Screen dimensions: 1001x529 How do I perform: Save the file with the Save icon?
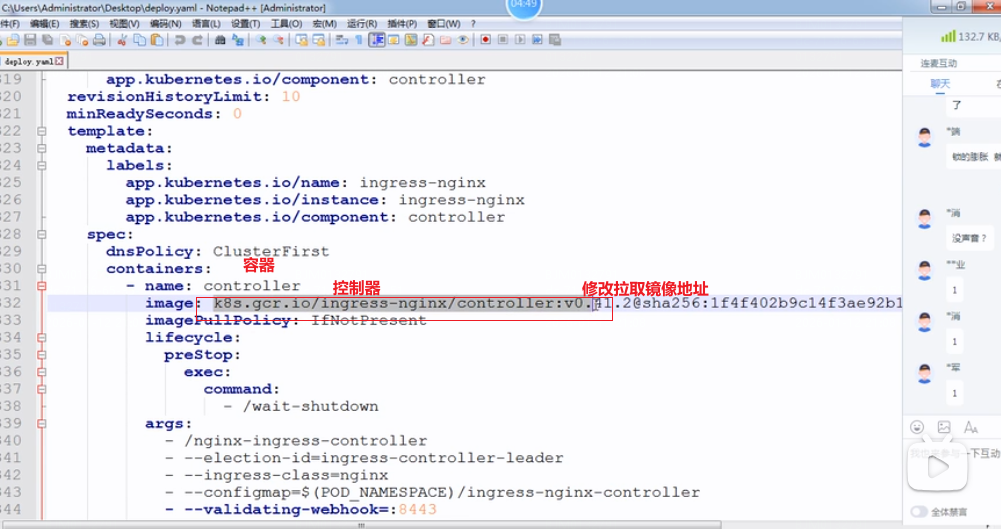(x=30, y=40)
